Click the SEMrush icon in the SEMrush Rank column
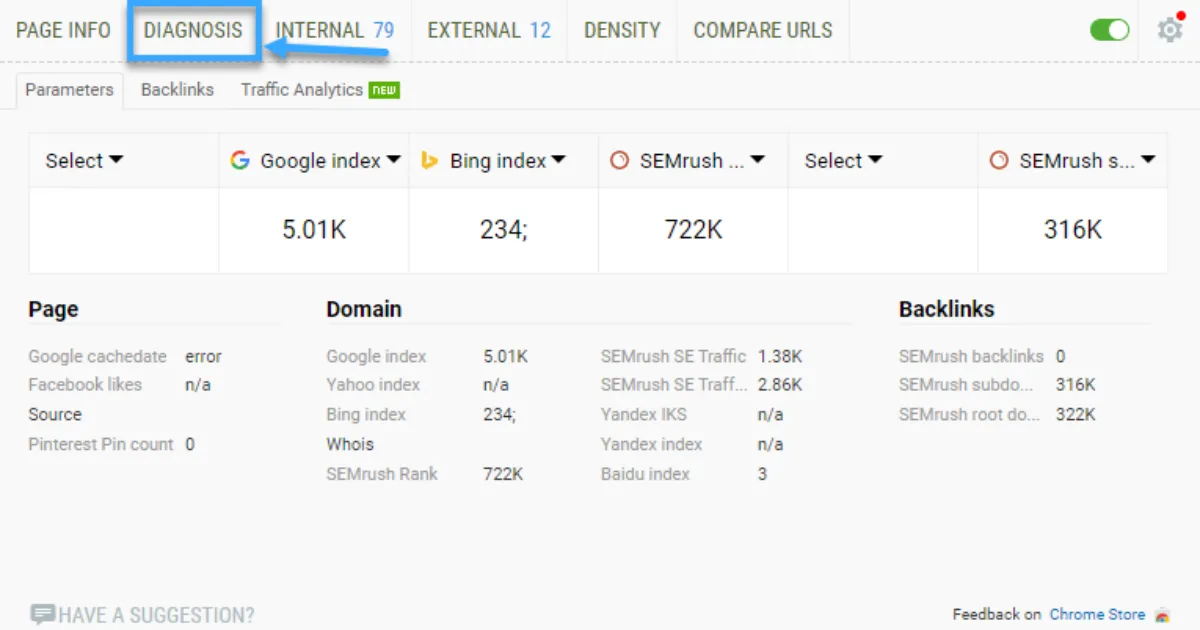This screenshot has height=630, width=1200. pos(619,160)
